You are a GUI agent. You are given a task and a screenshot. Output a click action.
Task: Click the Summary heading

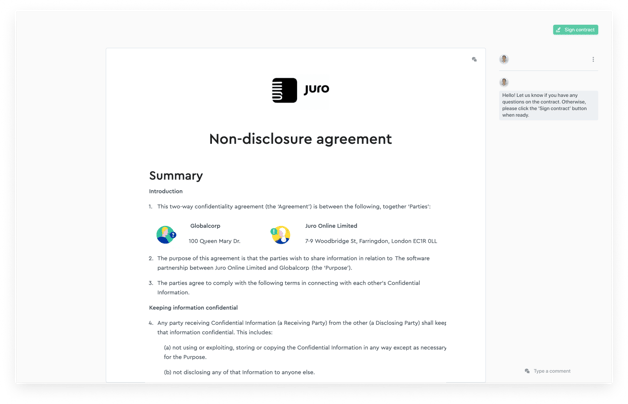tap(176, 175)
